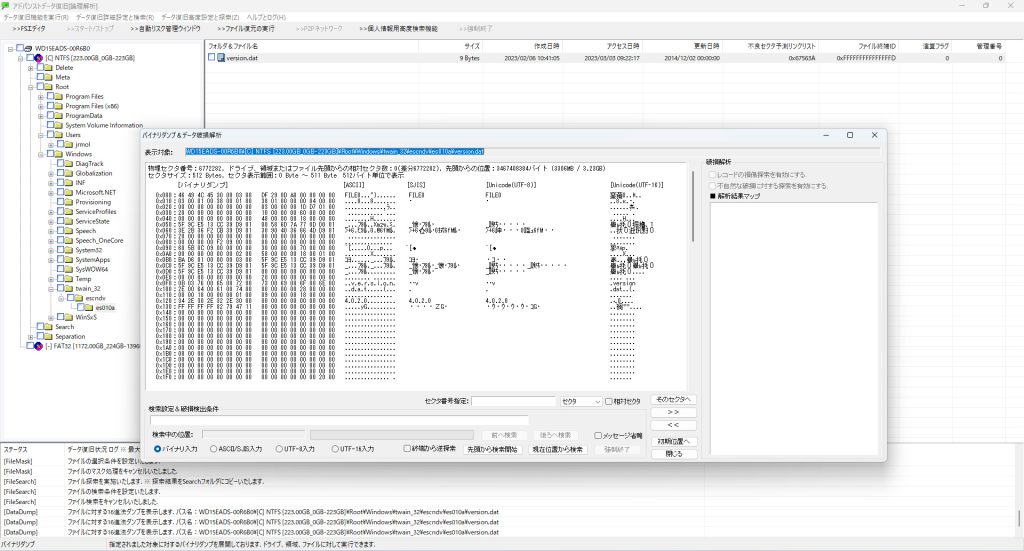Enable the 相対セクタ checkbox
Image resolution: width=1024 pixels, height=551 pixels.
[x=609, y=402]
